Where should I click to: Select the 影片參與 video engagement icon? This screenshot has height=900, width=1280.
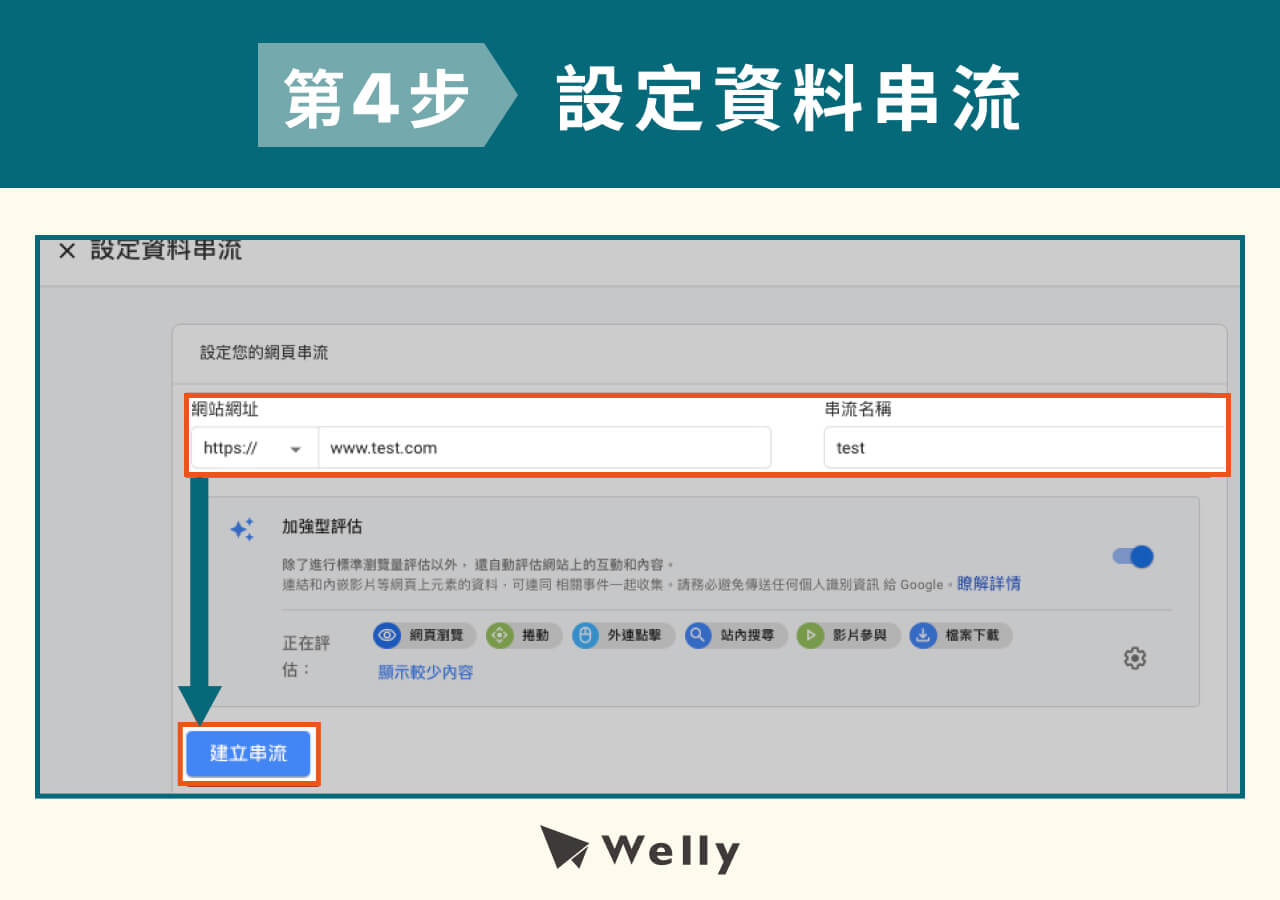point(809,636)
